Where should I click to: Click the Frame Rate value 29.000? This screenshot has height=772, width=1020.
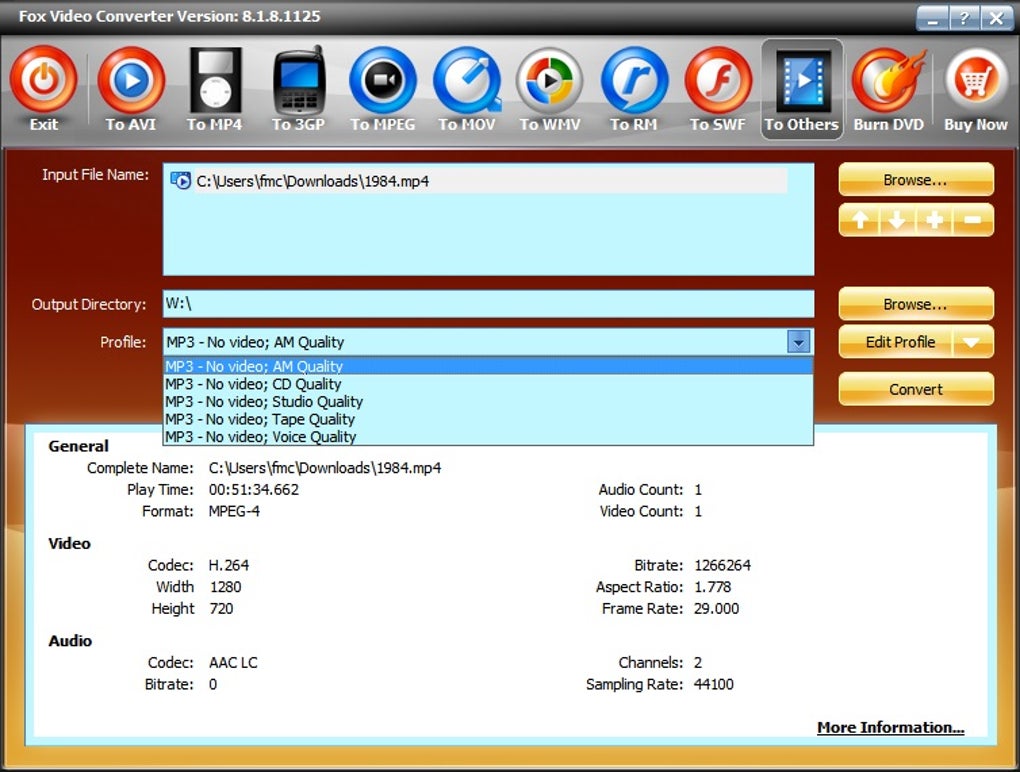point(716,608)
